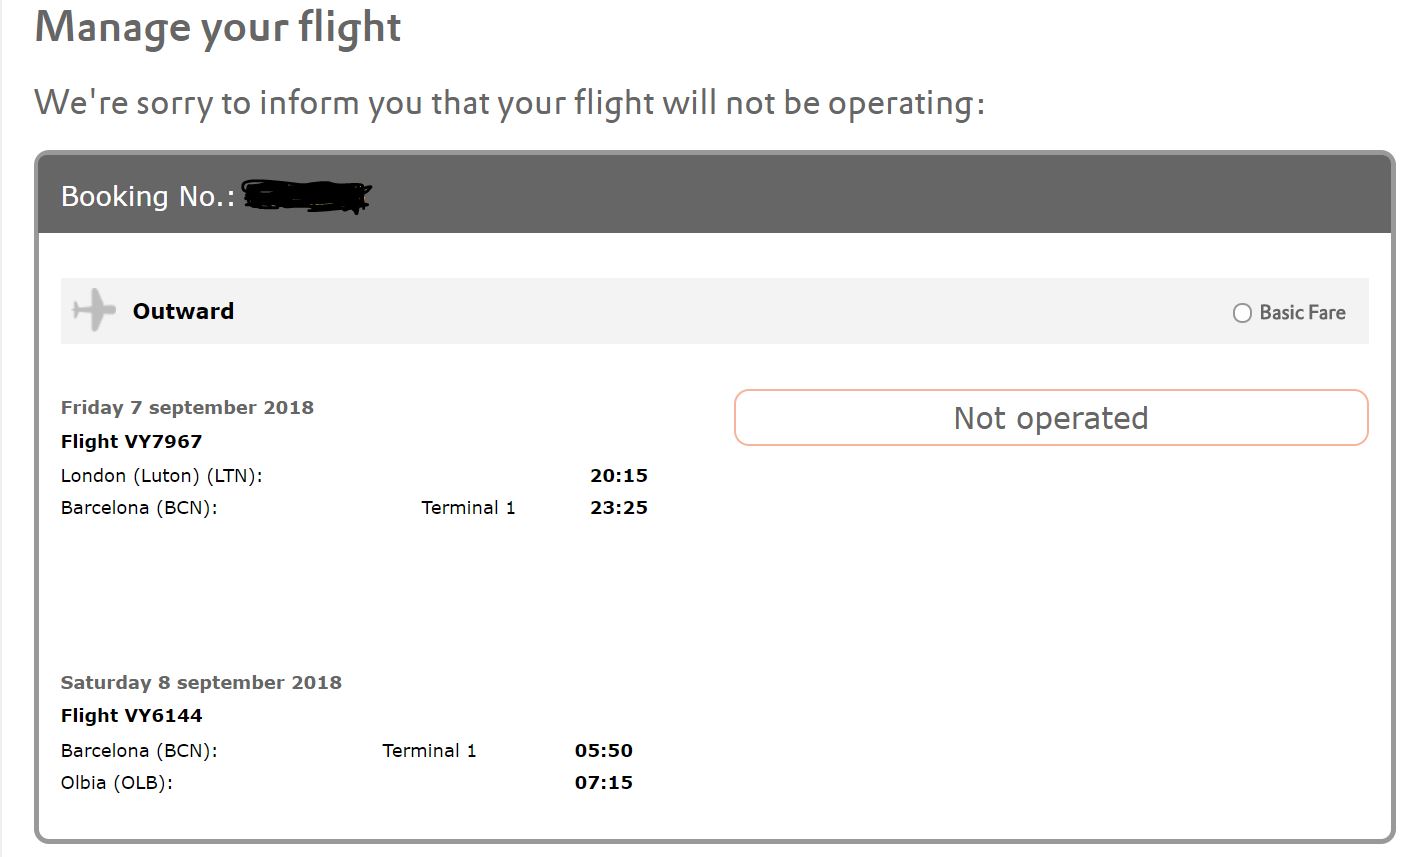The height and width of the screenshot is (857, 1427).
Task: Click Terminal 1 next to 23:25
Action: [468, 507]
